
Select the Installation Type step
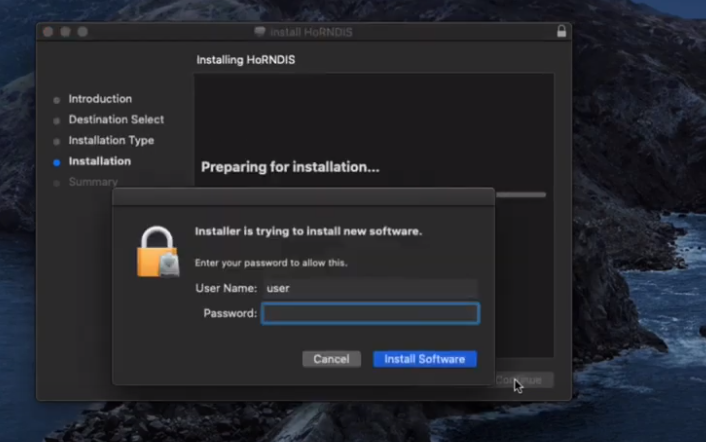(x=111, y=140)
